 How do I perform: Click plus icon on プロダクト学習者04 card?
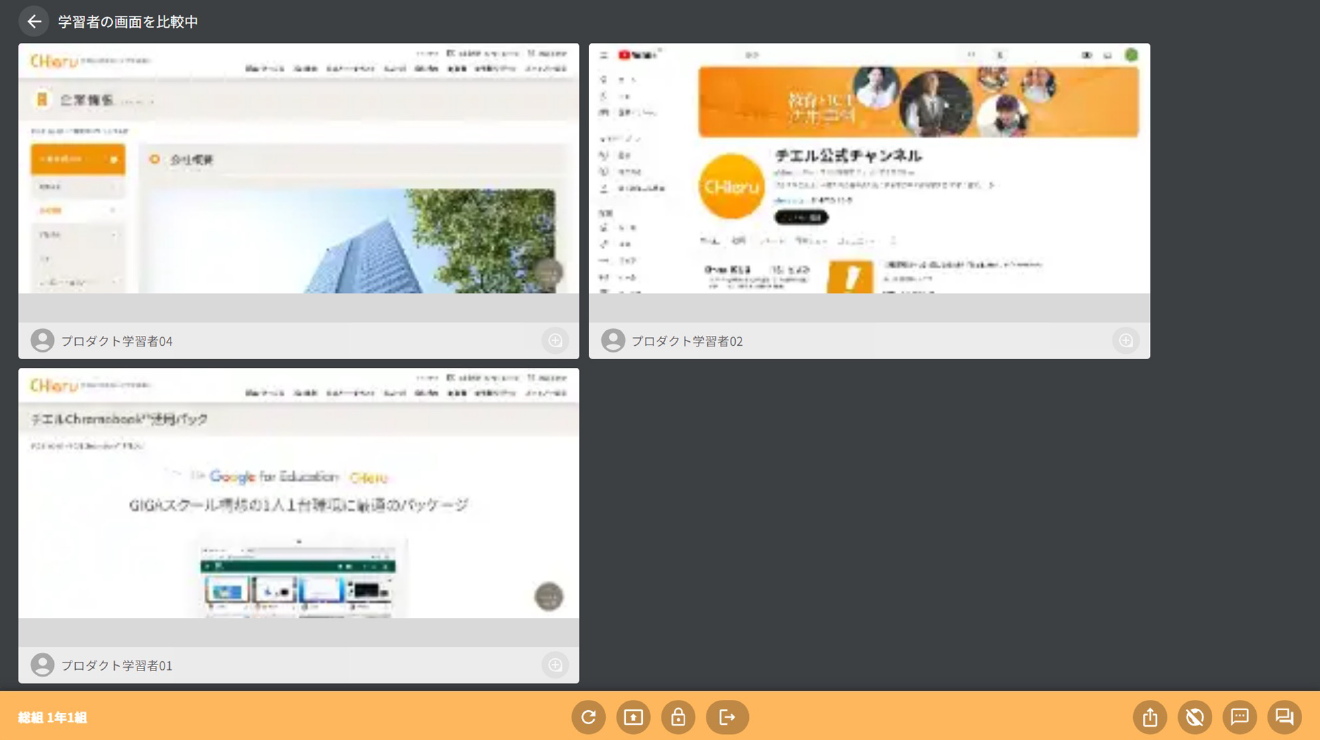[x=555, y=341]
